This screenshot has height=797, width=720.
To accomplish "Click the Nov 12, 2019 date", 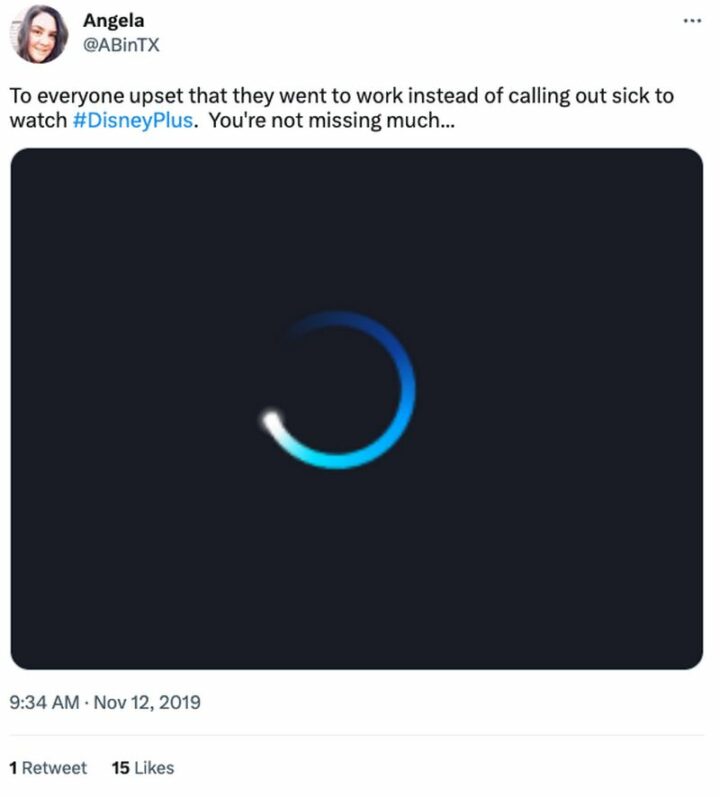I will (x=147, y=702).
